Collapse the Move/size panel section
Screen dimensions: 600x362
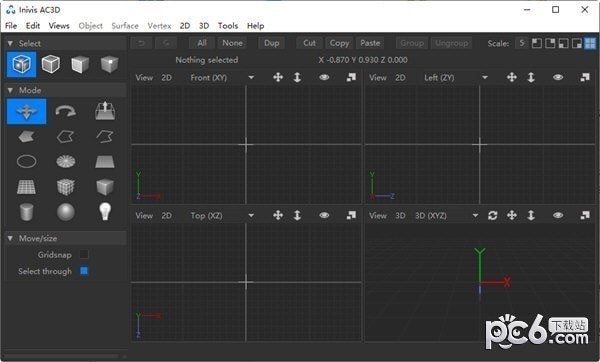tap(10, 238)
